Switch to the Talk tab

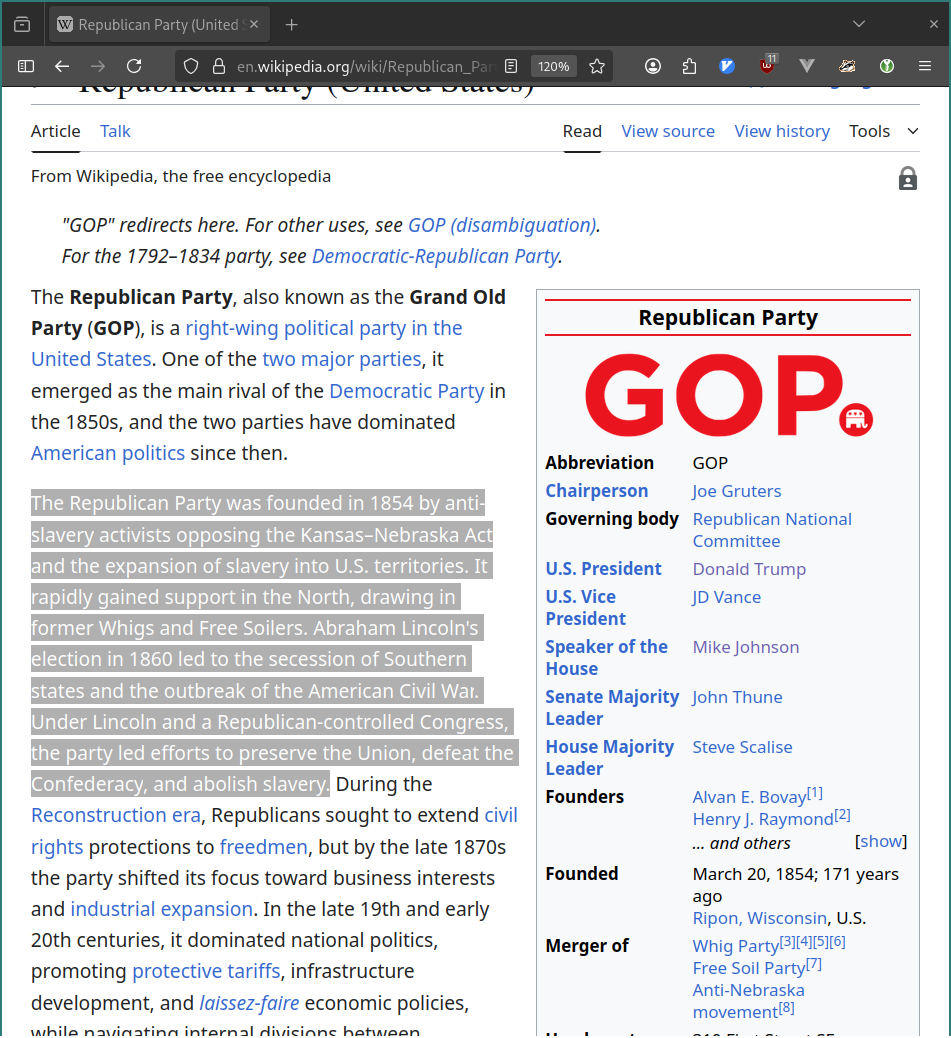tap(115, 131)
